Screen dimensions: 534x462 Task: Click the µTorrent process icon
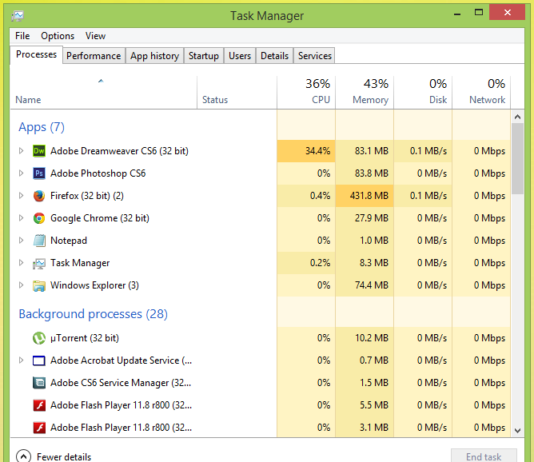pos(39,338)
